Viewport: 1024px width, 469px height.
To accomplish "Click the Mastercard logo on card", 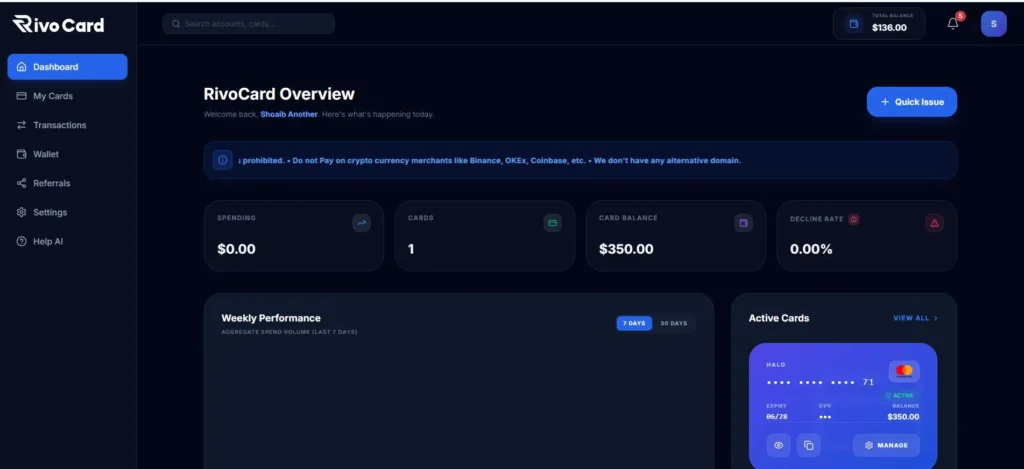I will (904, 371).
